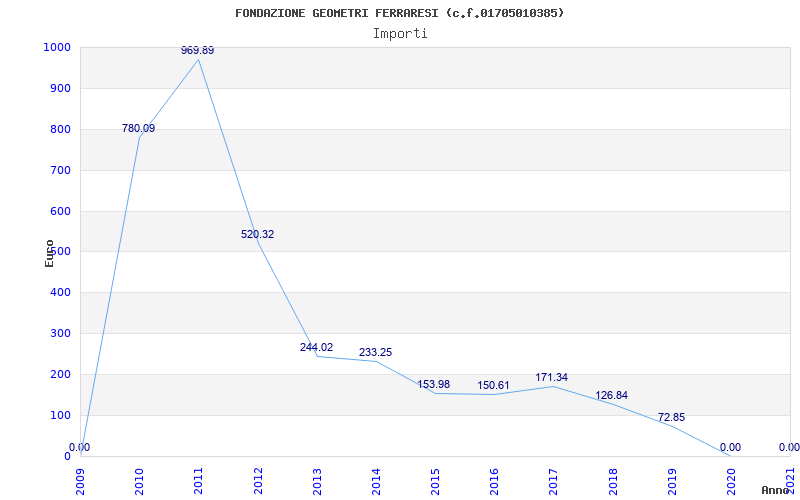Select the 520.32 data label

click(x=257, y=234)
